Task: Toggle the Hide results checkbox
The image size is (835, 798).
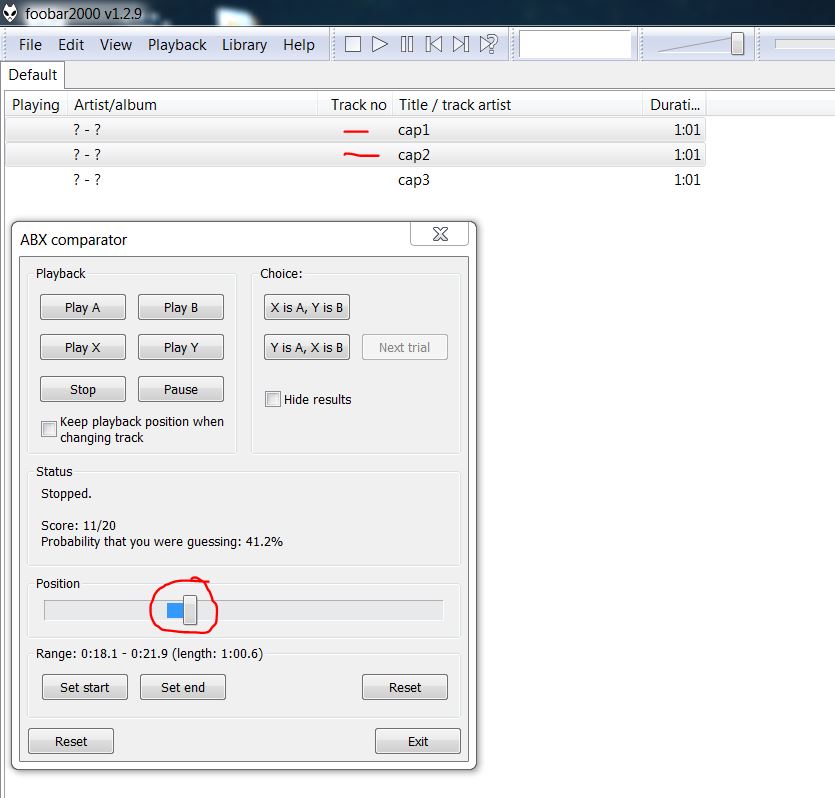Action: (273, 399)
